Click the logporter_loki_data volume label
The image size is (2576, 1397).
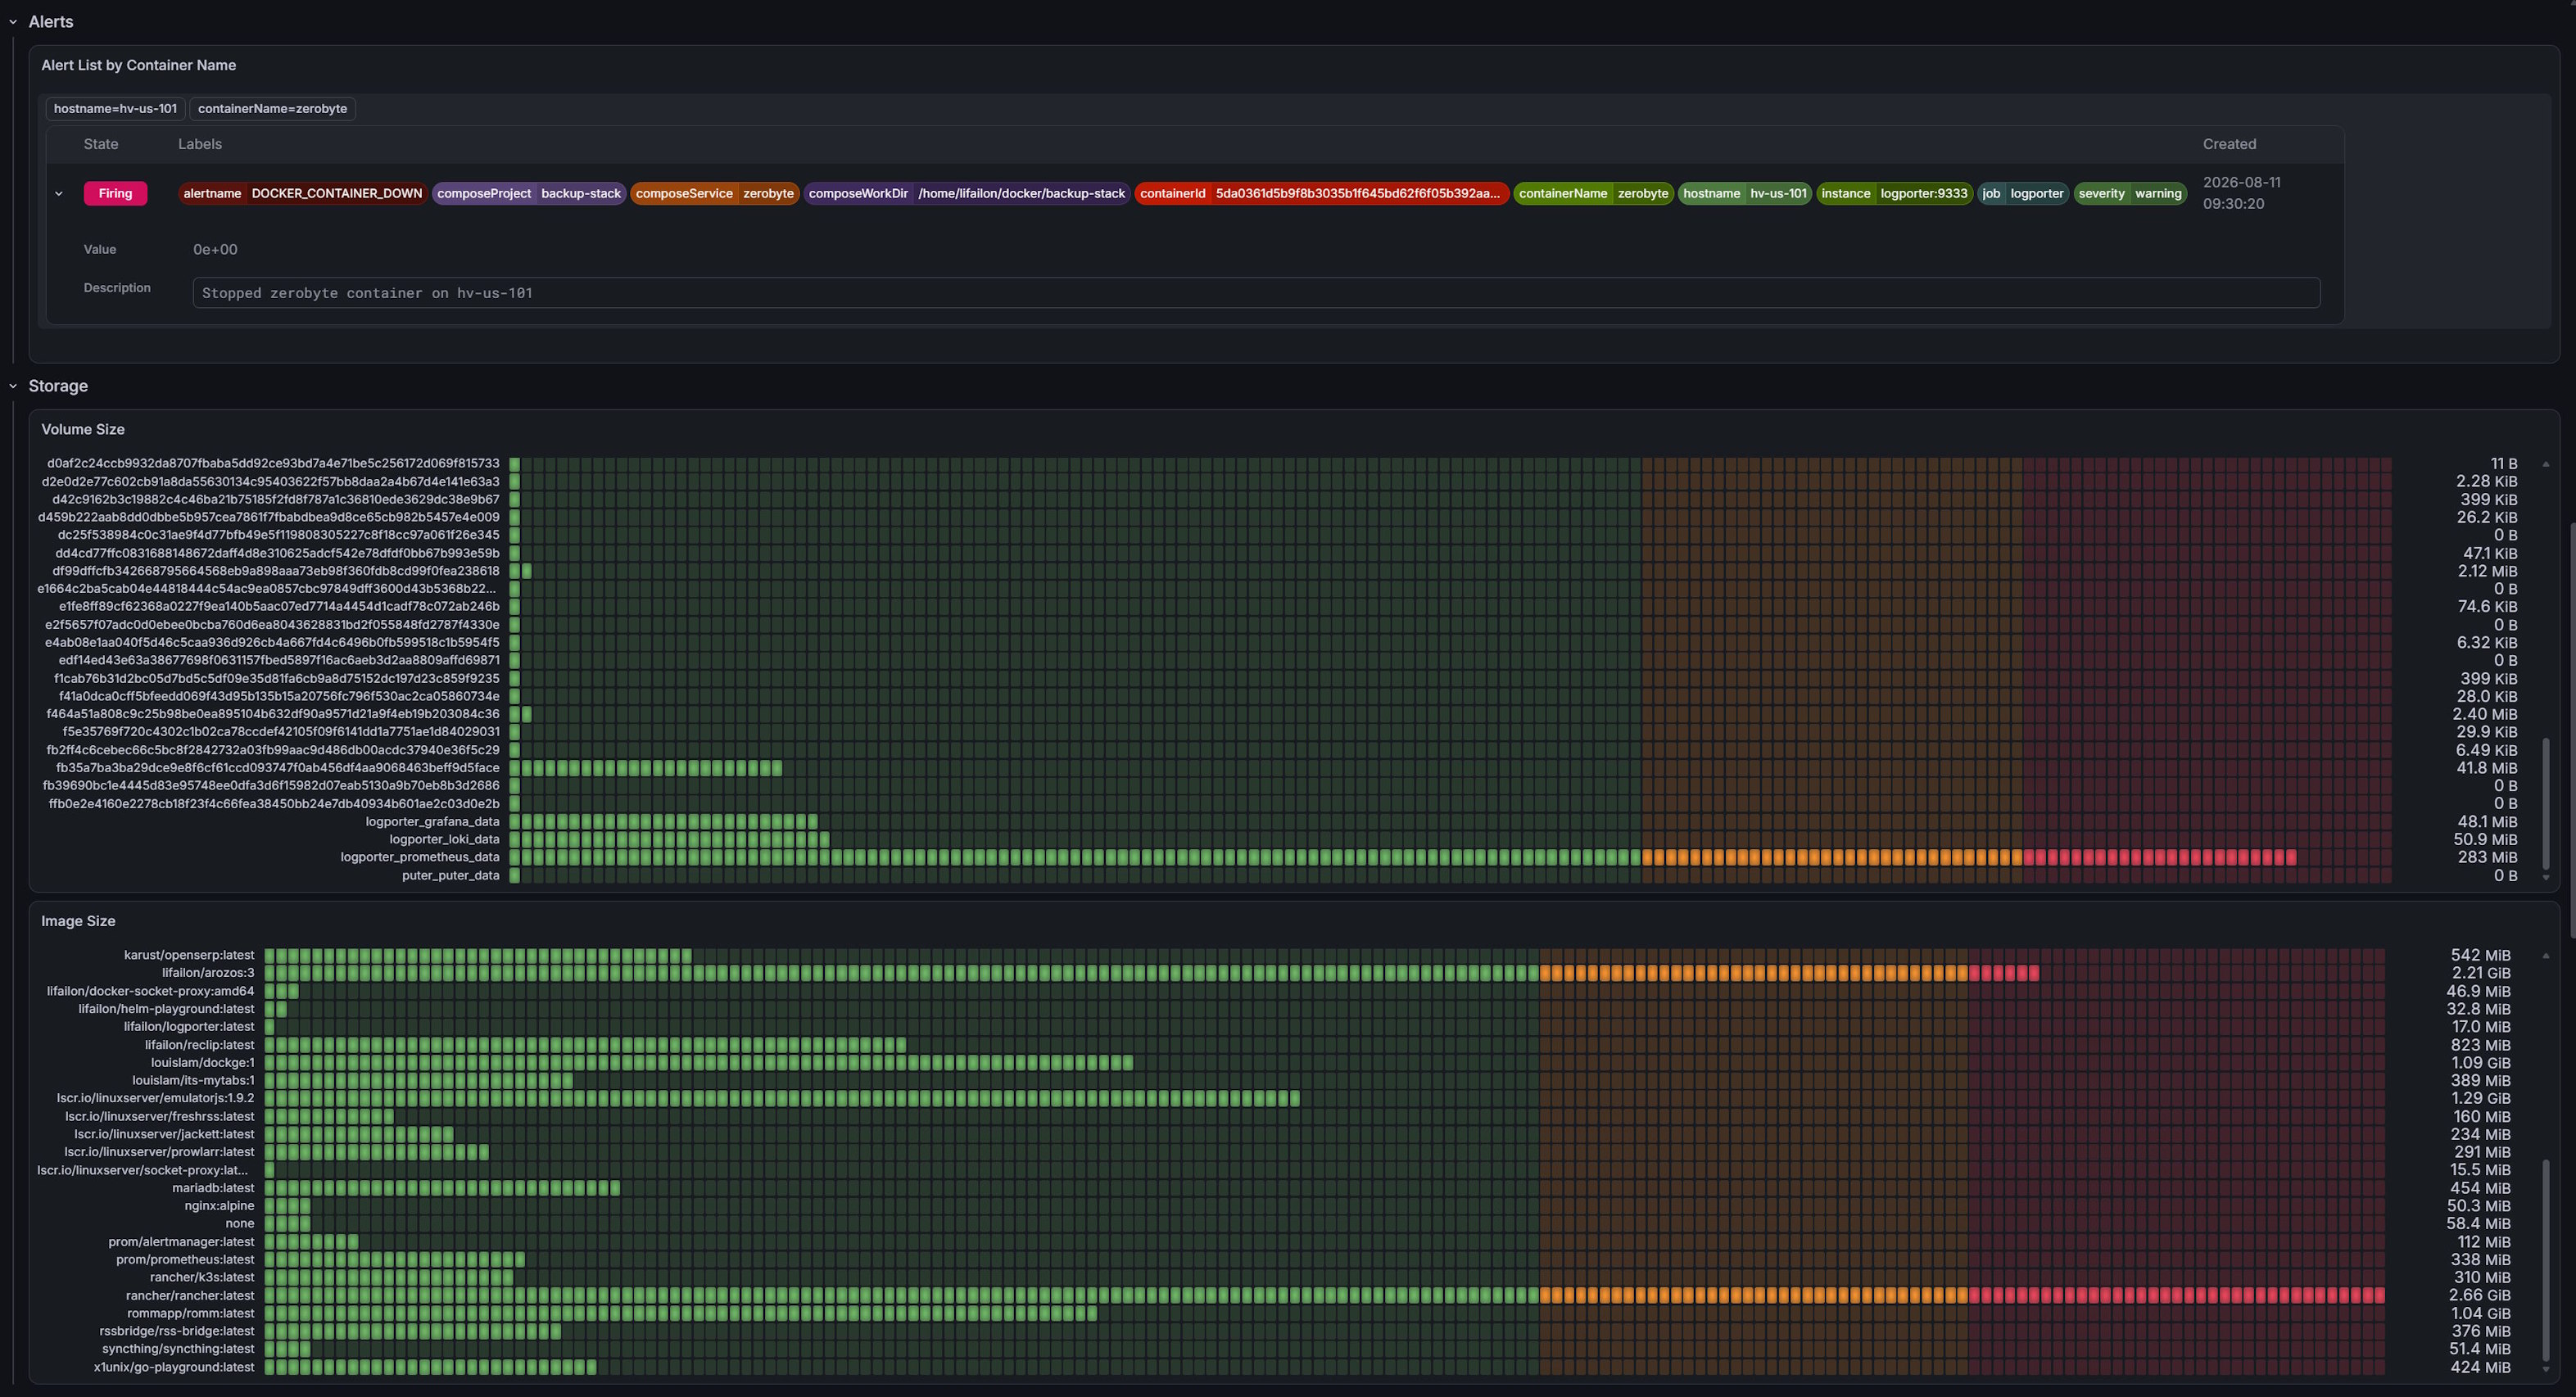pos(444,840)
